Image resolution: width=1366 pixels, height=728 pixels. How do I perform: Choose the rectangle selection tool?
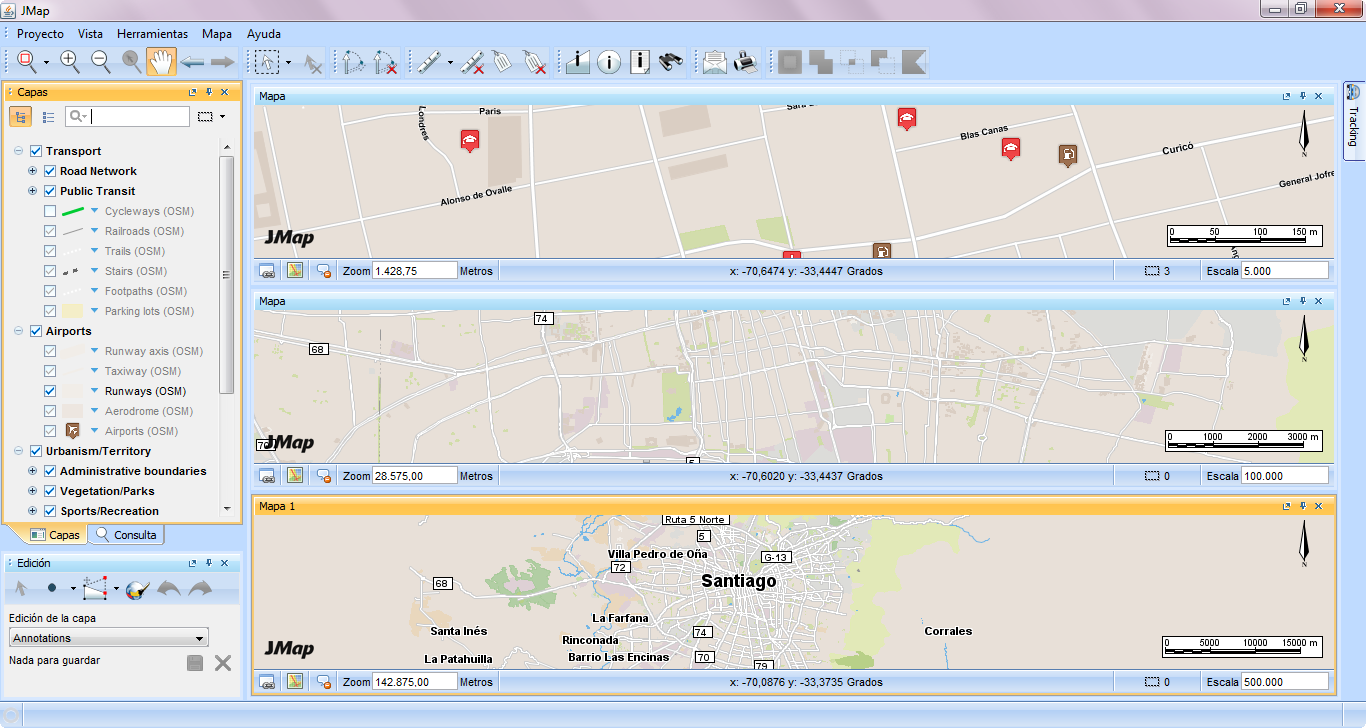click(267, 62)
